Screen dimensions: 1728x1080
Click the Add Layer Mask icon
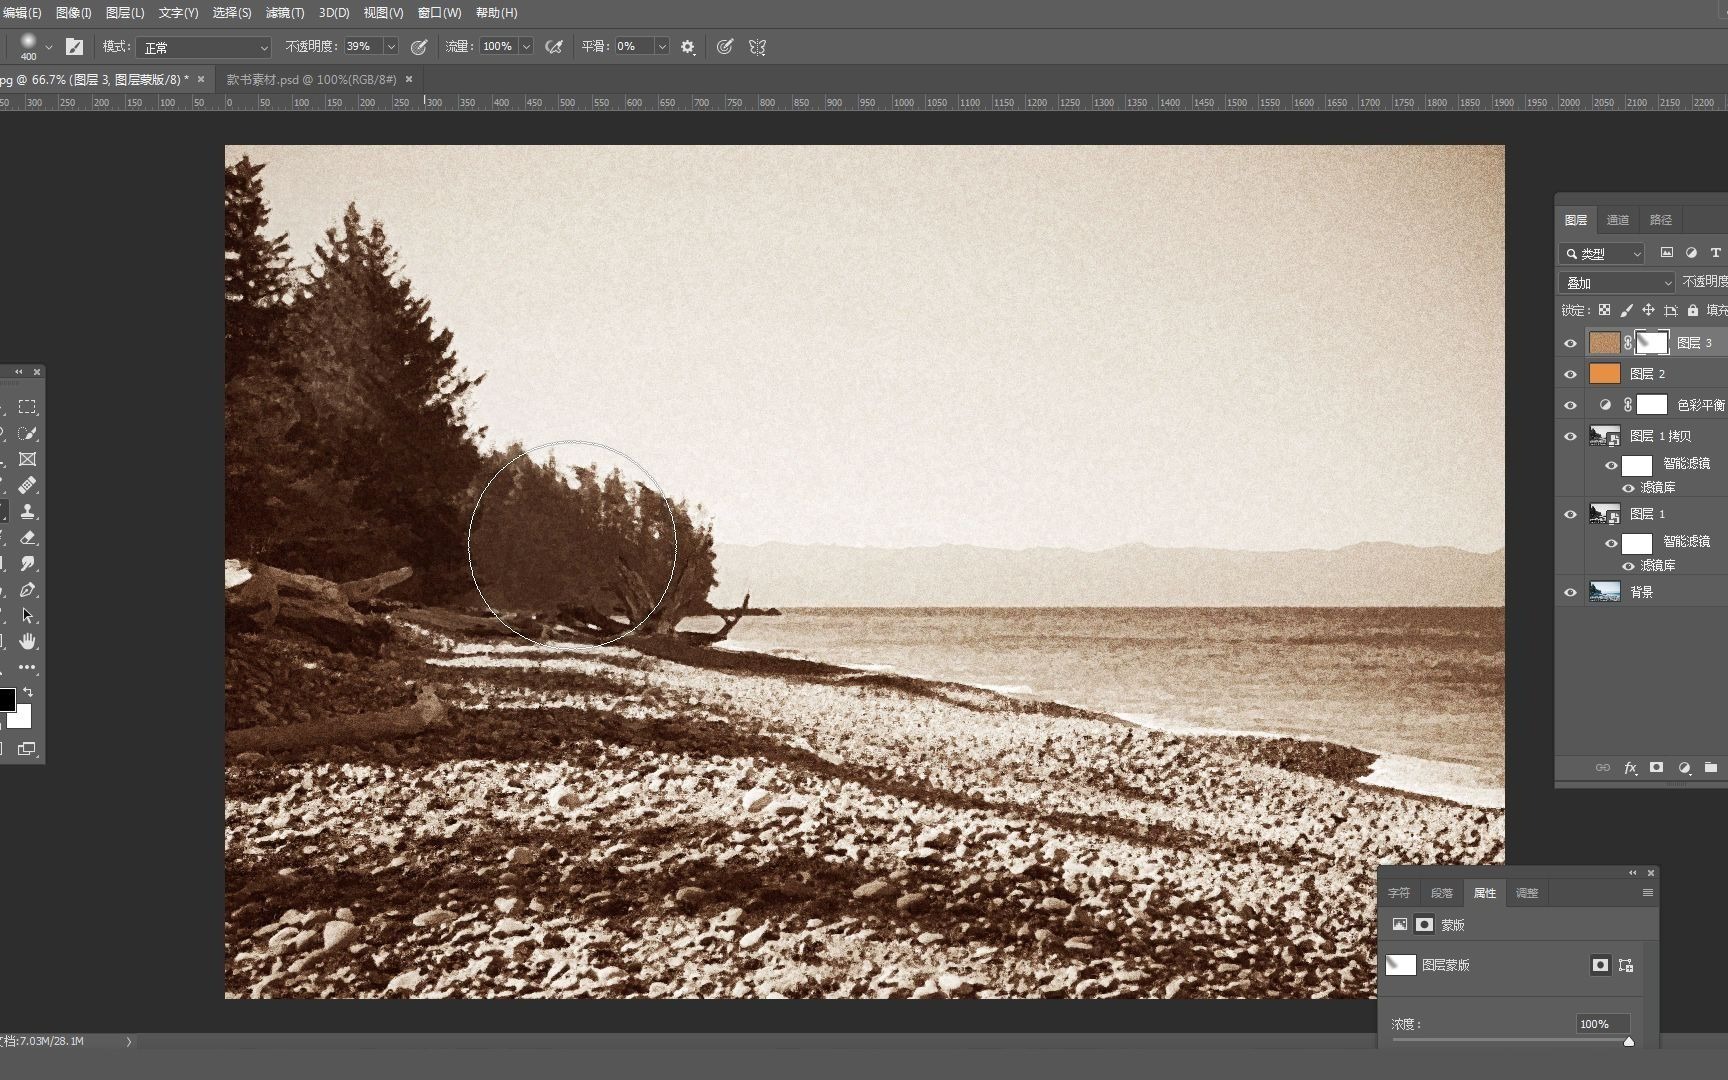tap(1657, 768)
